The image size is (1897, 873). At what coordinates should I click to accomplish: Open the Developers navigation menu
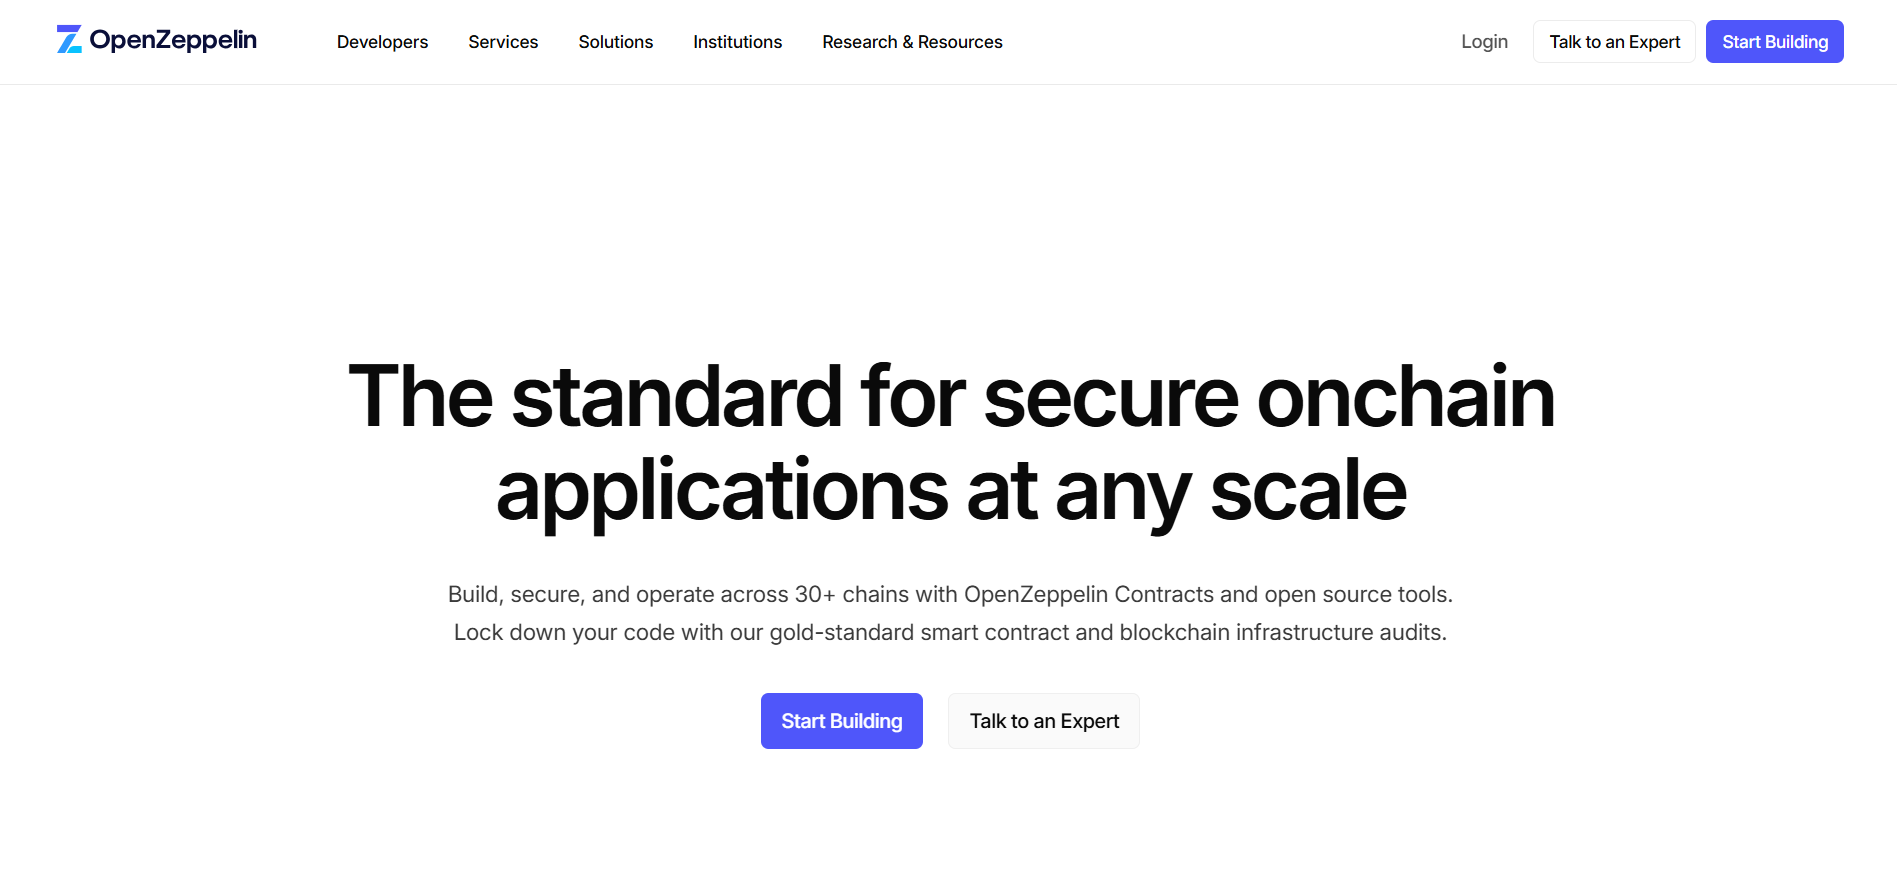382,42
